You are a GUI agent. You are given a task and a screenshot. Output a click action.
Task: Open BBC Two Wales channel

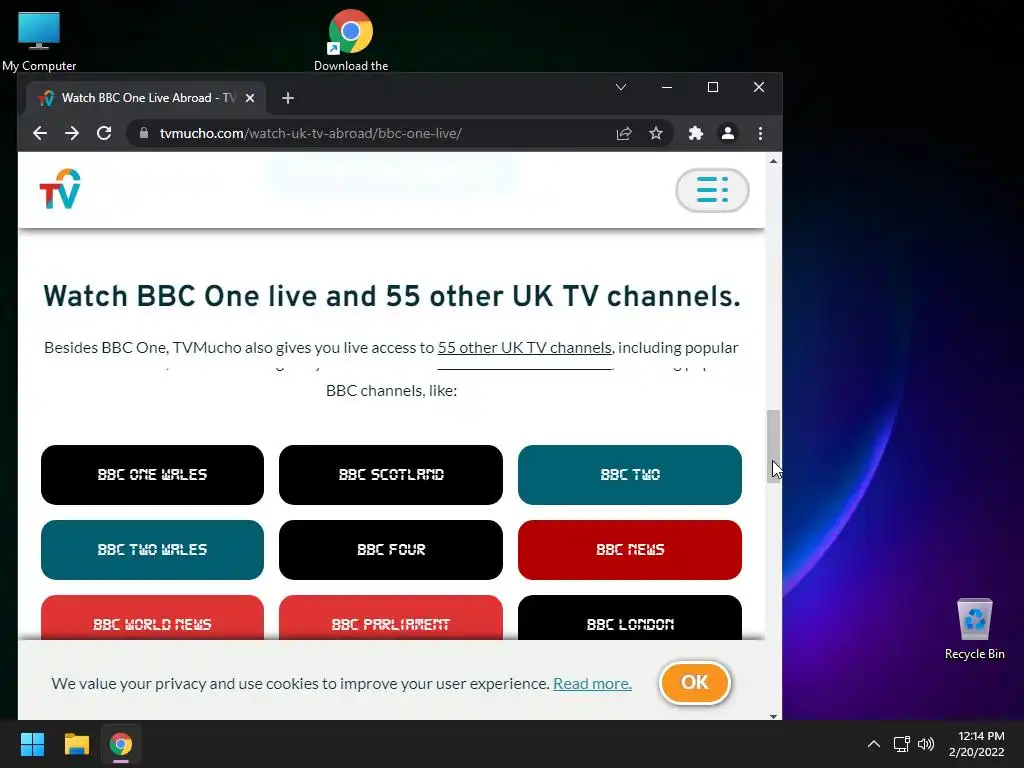coord(152,550)
